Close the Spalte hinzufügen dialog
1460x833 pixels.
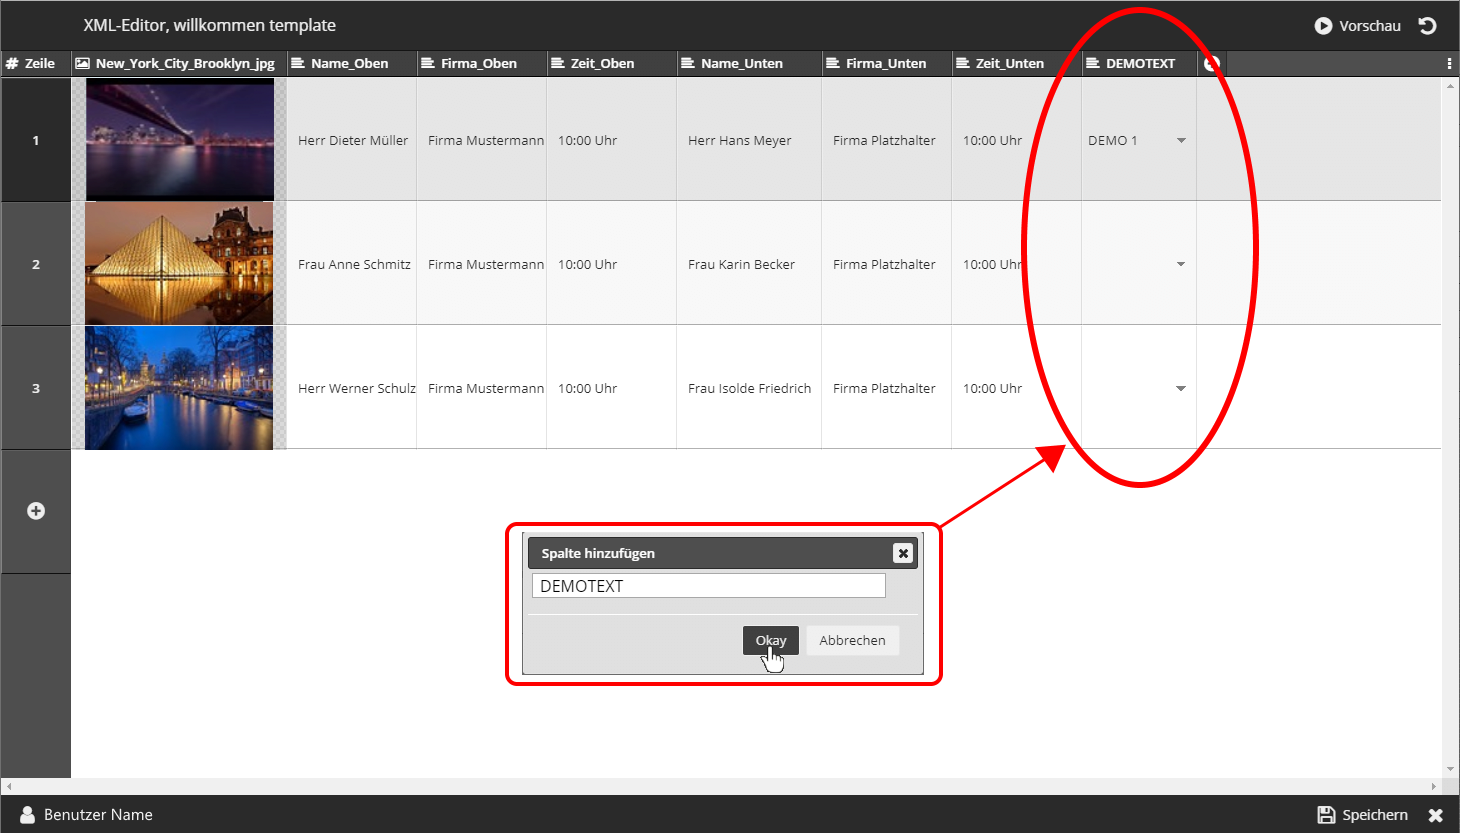tap(902, 553)
